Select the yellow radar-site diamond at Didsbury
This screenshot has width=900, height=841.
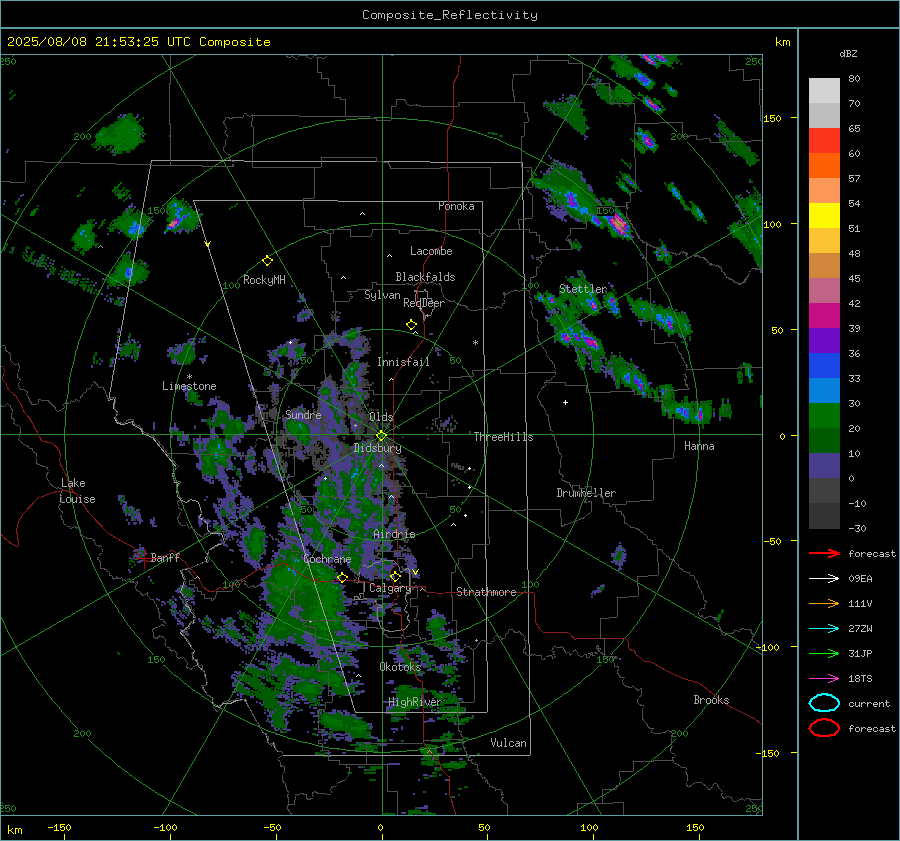[381, 436]
